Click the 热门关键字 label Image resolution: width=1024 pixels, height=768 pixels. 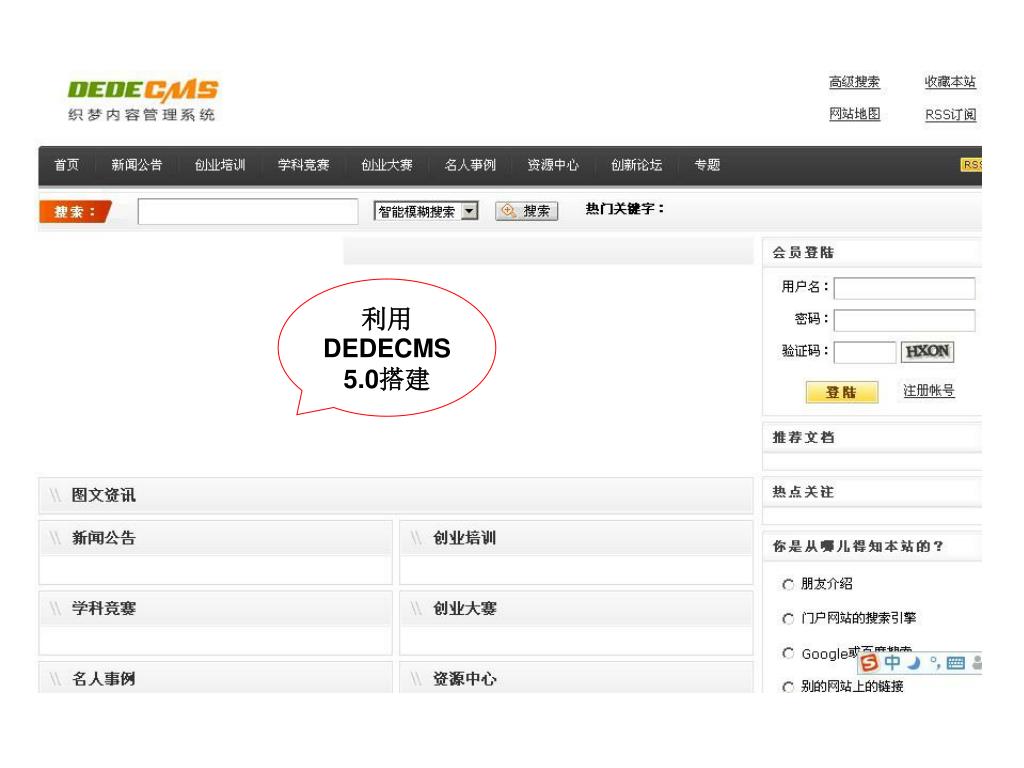click(624, 209)
